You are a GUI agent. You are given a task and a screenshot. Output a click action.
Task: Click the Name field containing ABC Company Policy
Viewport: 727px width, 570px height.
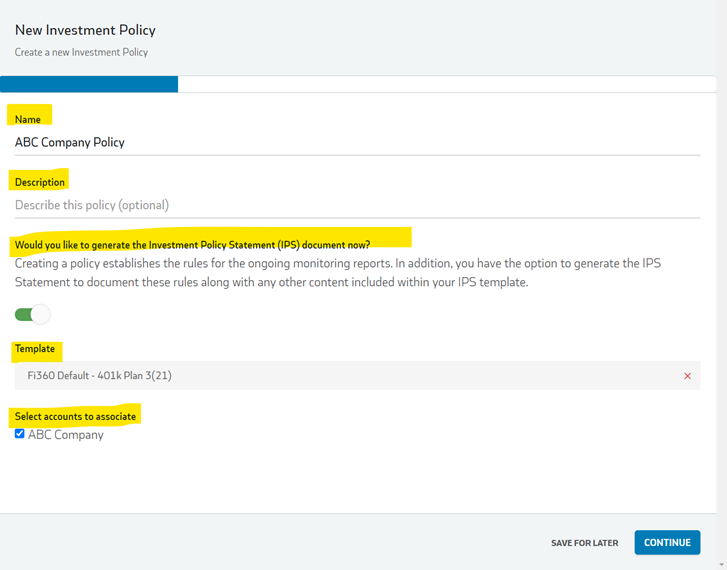click(357, 142)
